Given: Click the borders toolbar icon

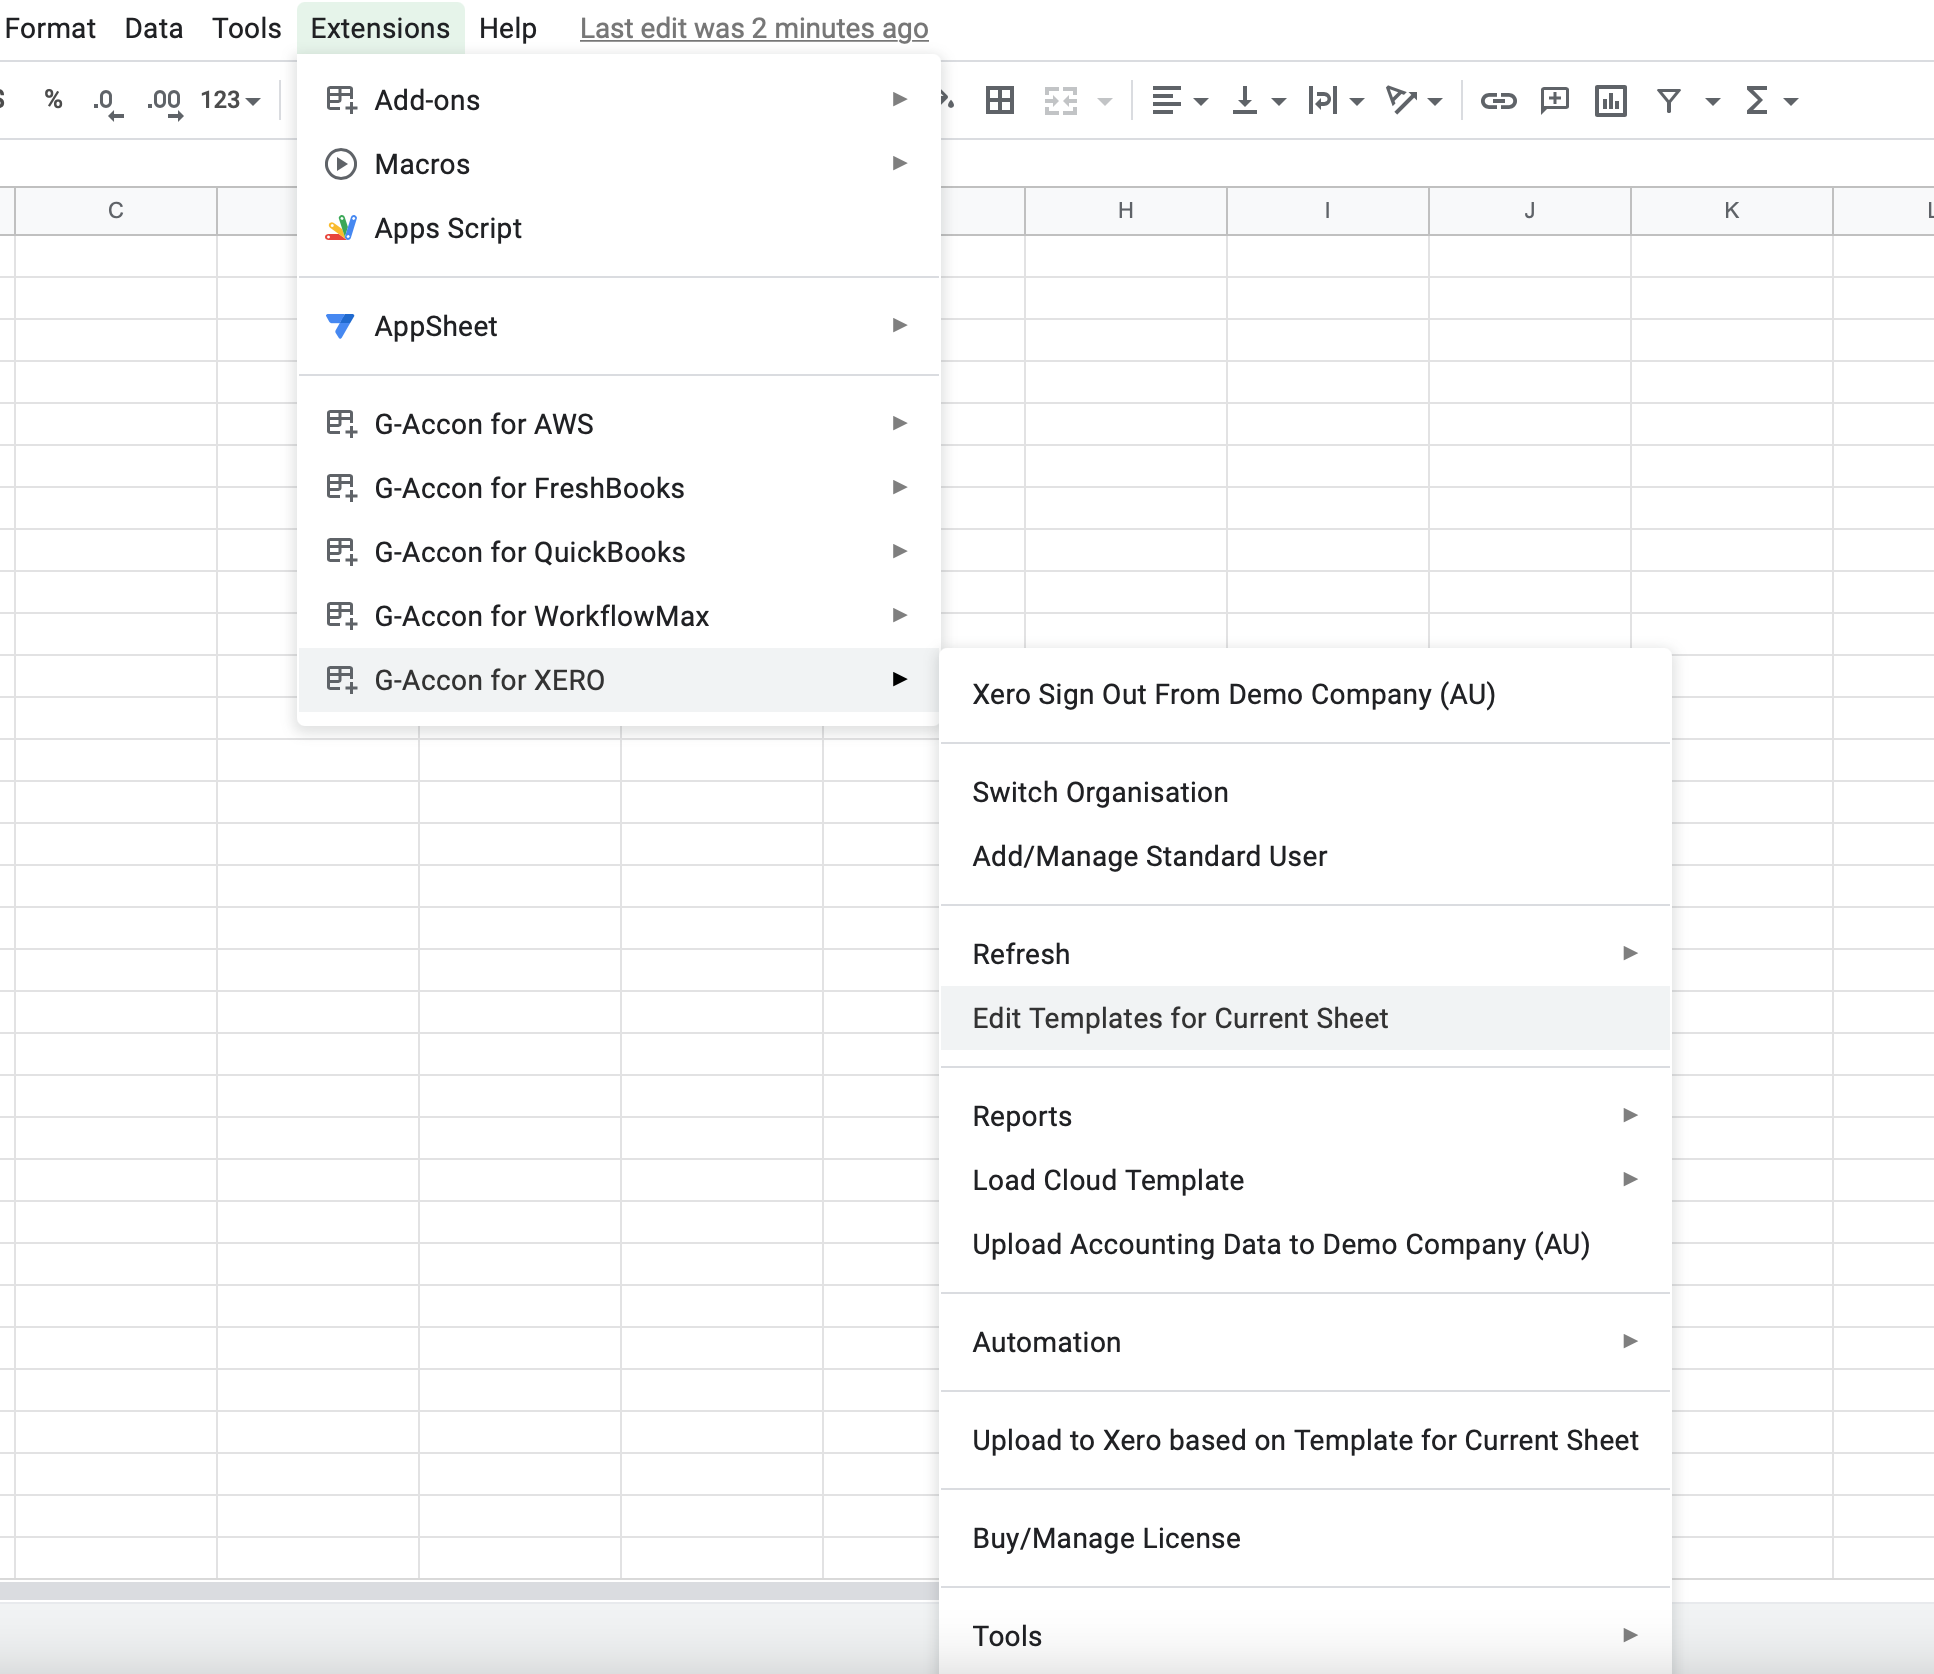Looking at the screenshot, I should (x=1000, y=100).
